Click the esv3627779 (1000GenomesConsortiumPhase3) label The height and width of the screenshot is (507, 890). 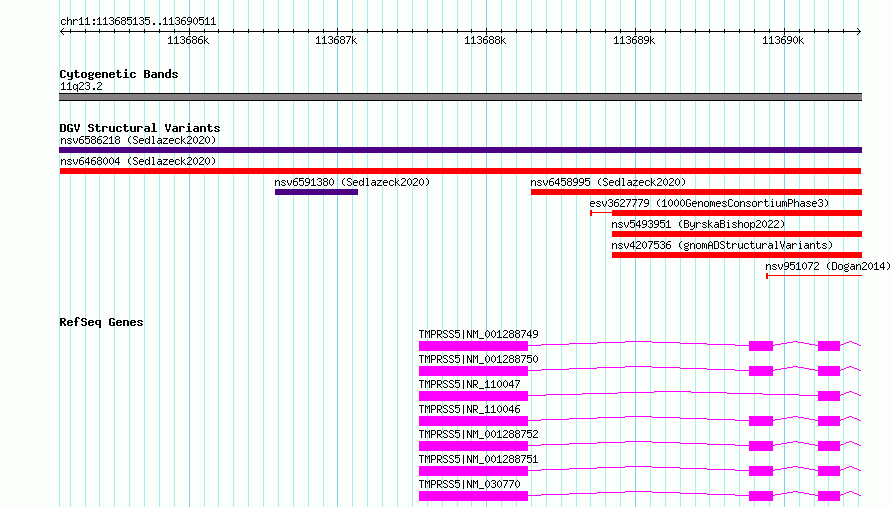click(x=709, y=203)
